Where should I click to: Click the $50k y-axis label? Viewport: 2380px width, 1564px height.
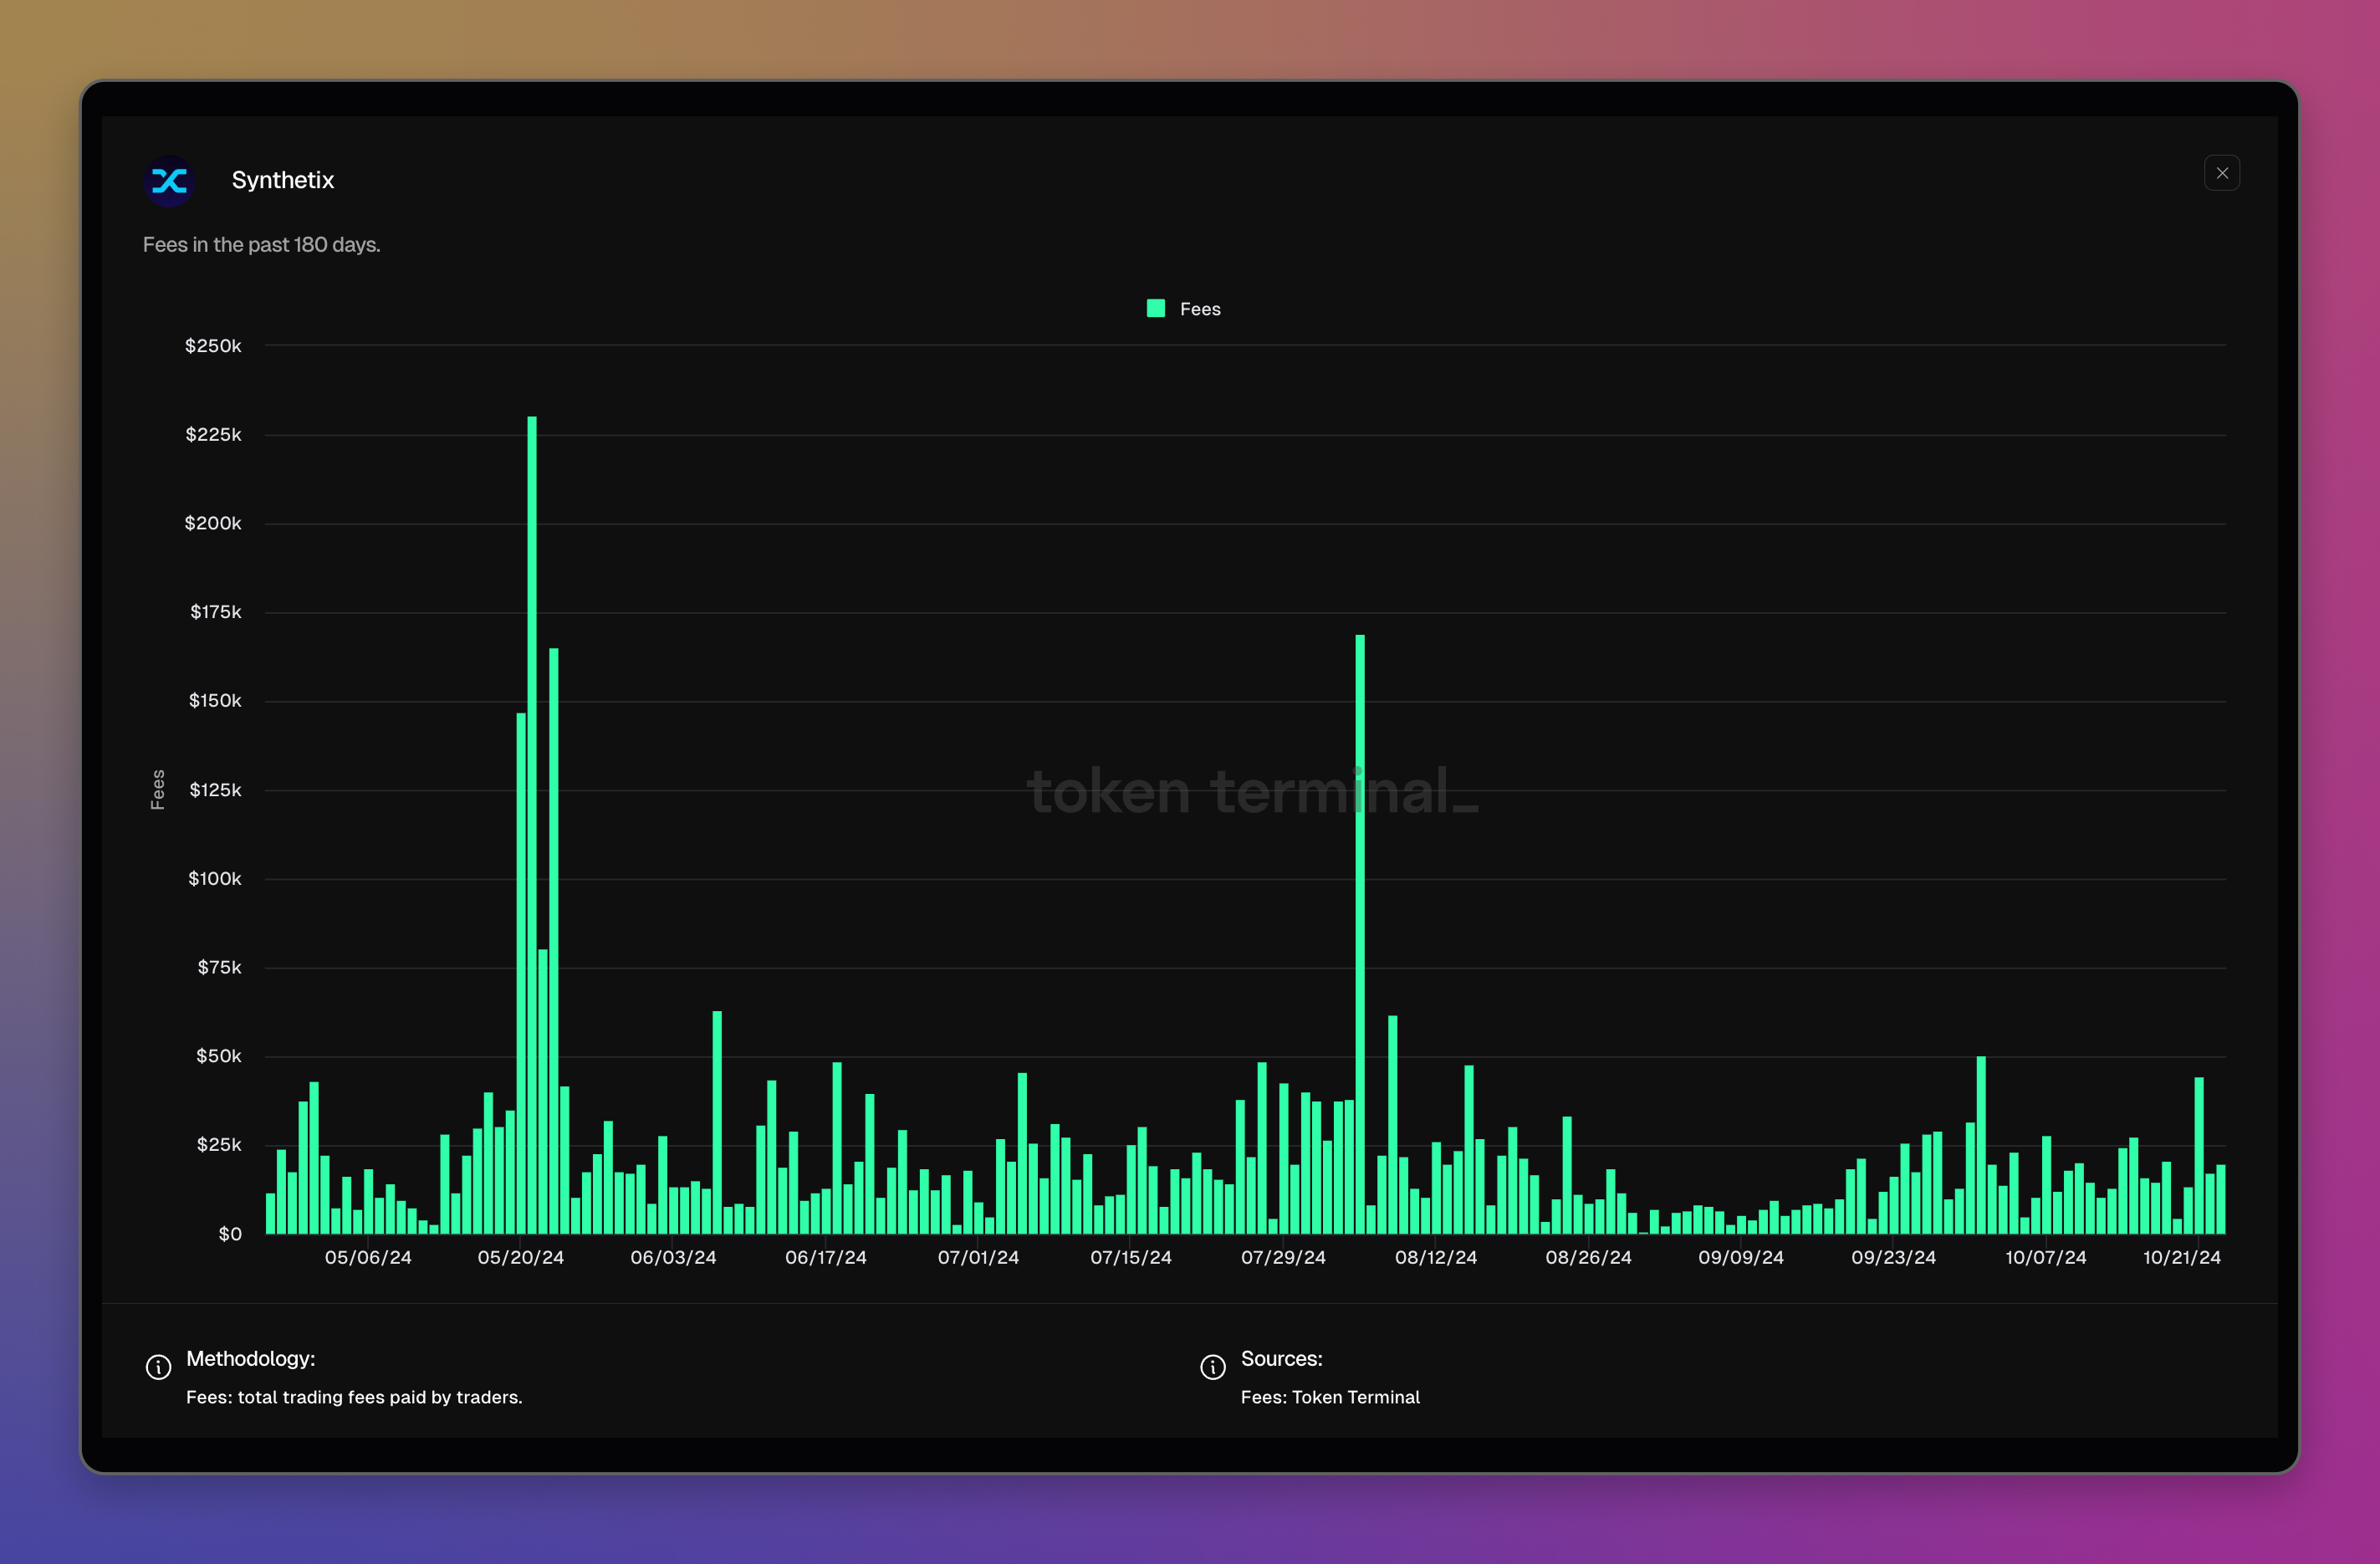219,1056
